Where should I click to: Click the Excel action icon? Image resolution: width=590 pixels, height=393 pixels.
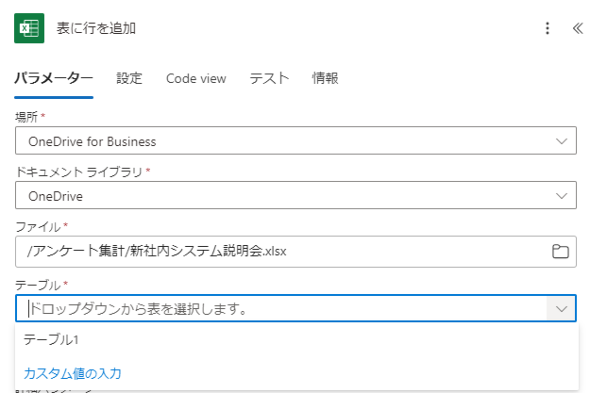coord(29,28)
